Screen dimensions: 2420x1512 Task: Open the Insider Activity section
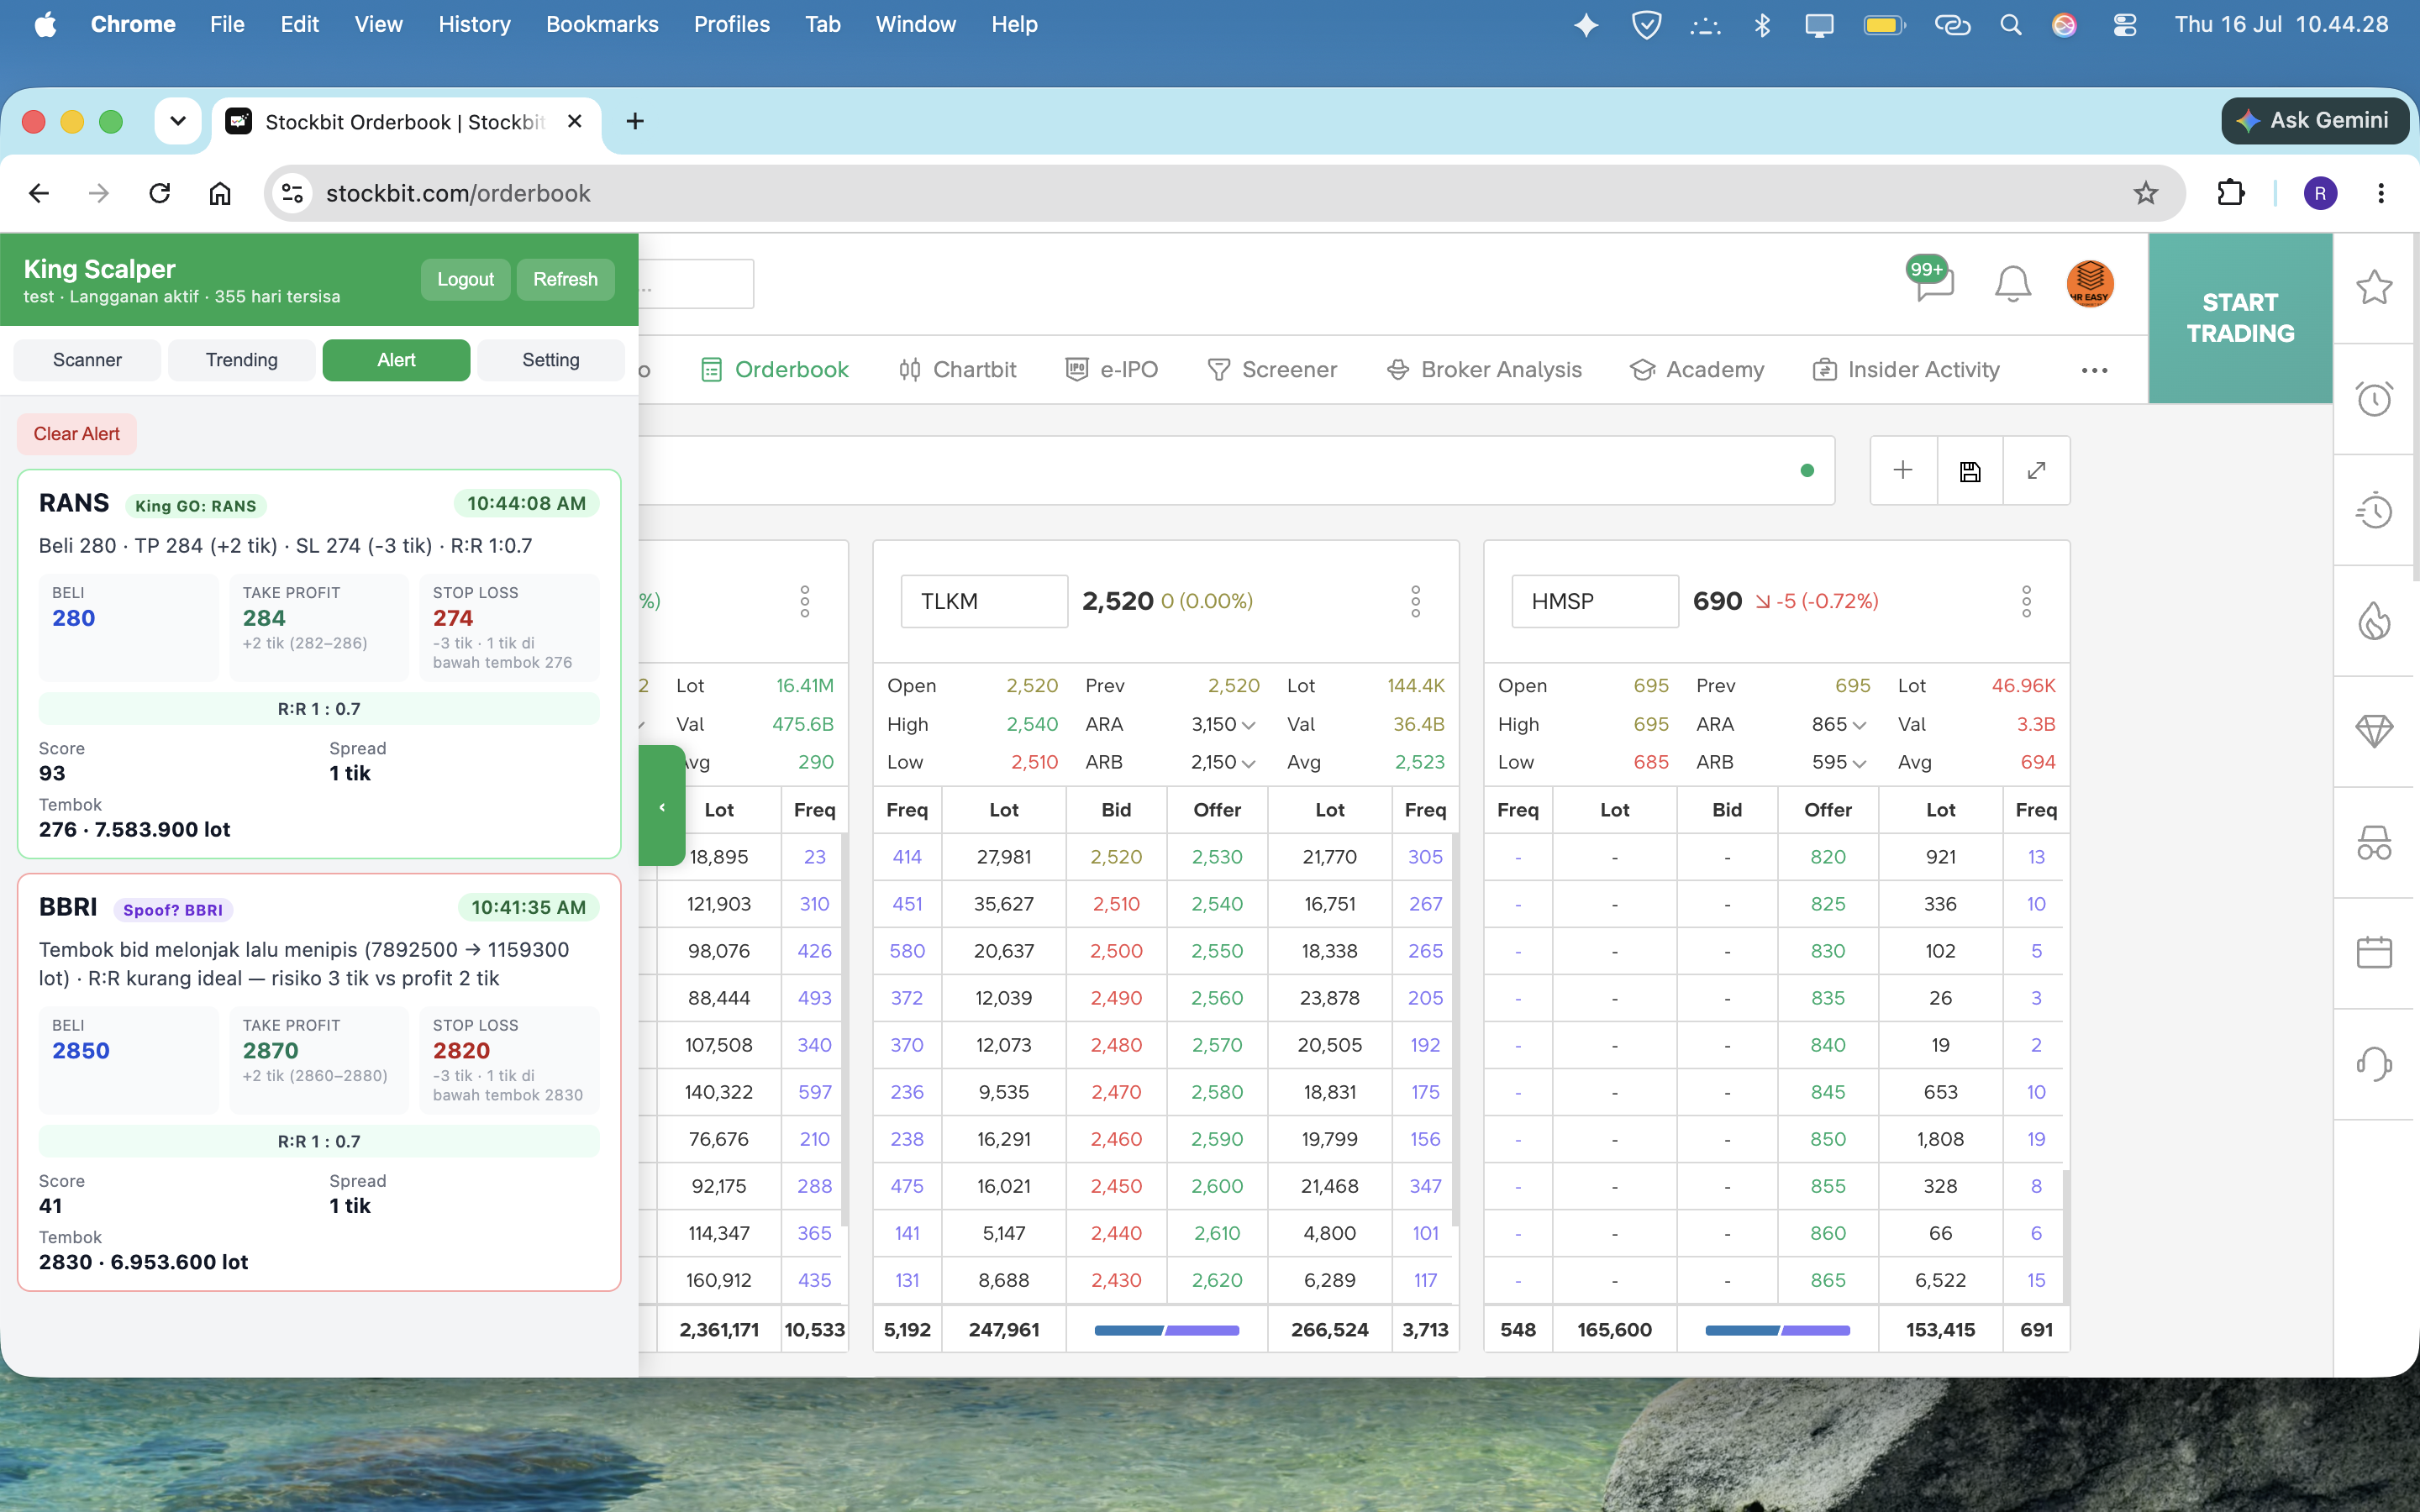coord(1906,370)
